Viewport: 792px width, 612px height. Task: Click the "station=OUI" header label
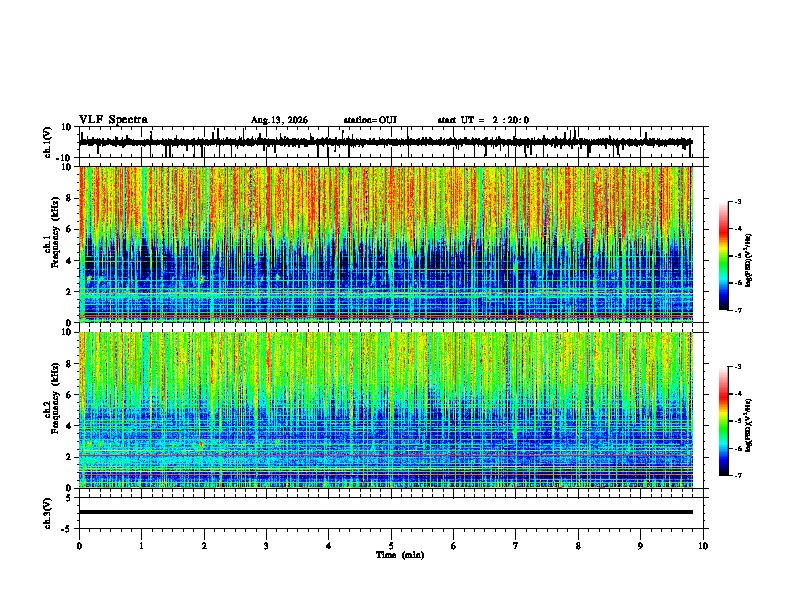point(370,120)
